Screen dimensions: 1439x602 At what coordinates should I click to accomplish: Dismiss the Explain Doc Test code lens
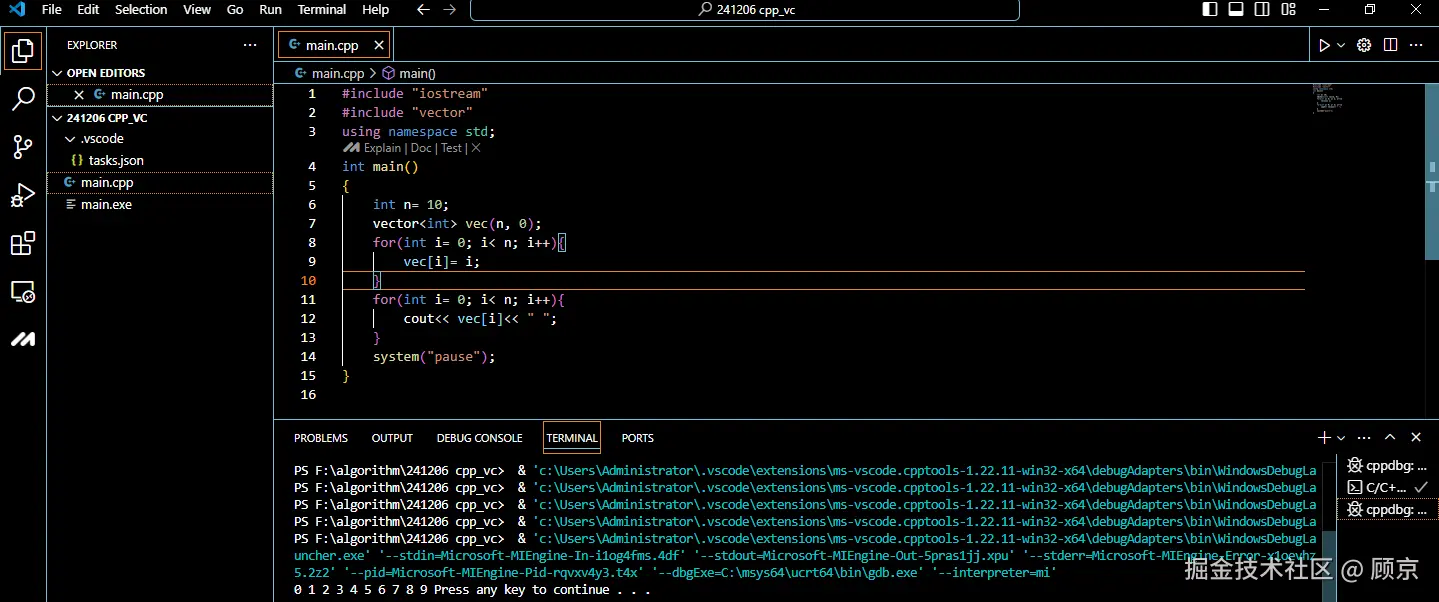tap(476, 148)
